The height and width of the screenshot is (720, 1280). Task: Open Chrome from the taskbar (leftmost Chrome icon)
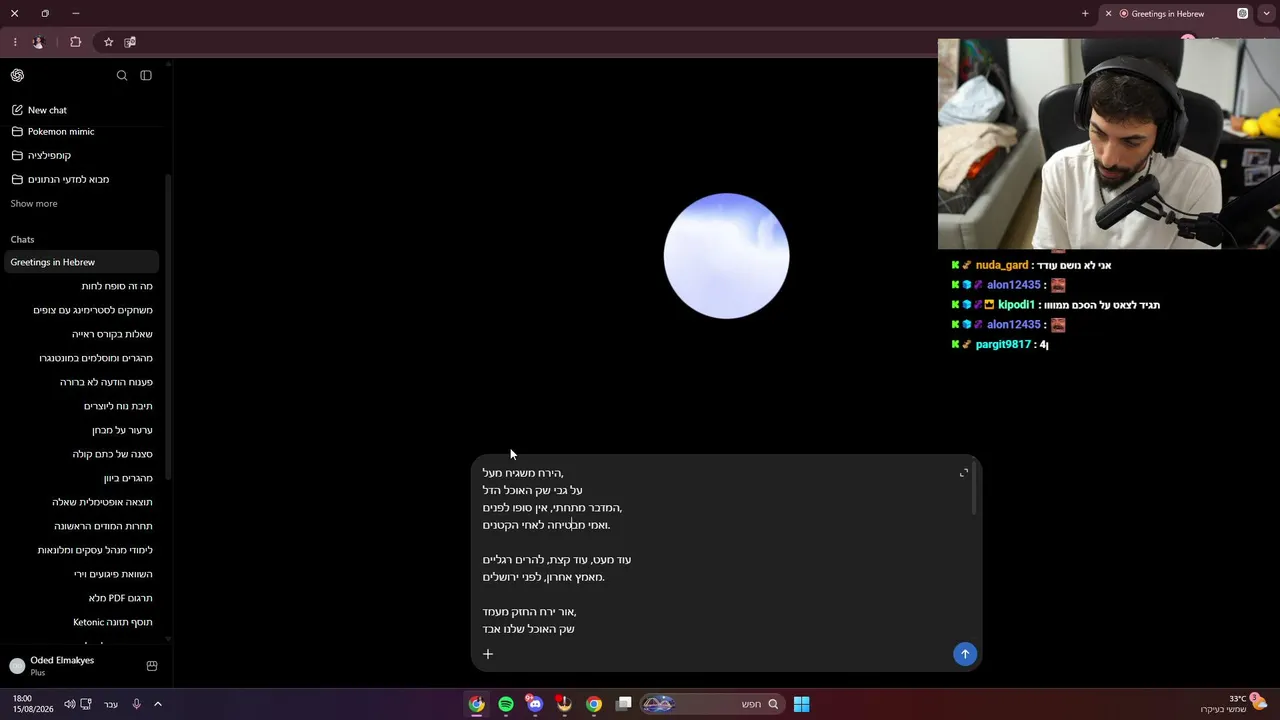tap(477, 704)
